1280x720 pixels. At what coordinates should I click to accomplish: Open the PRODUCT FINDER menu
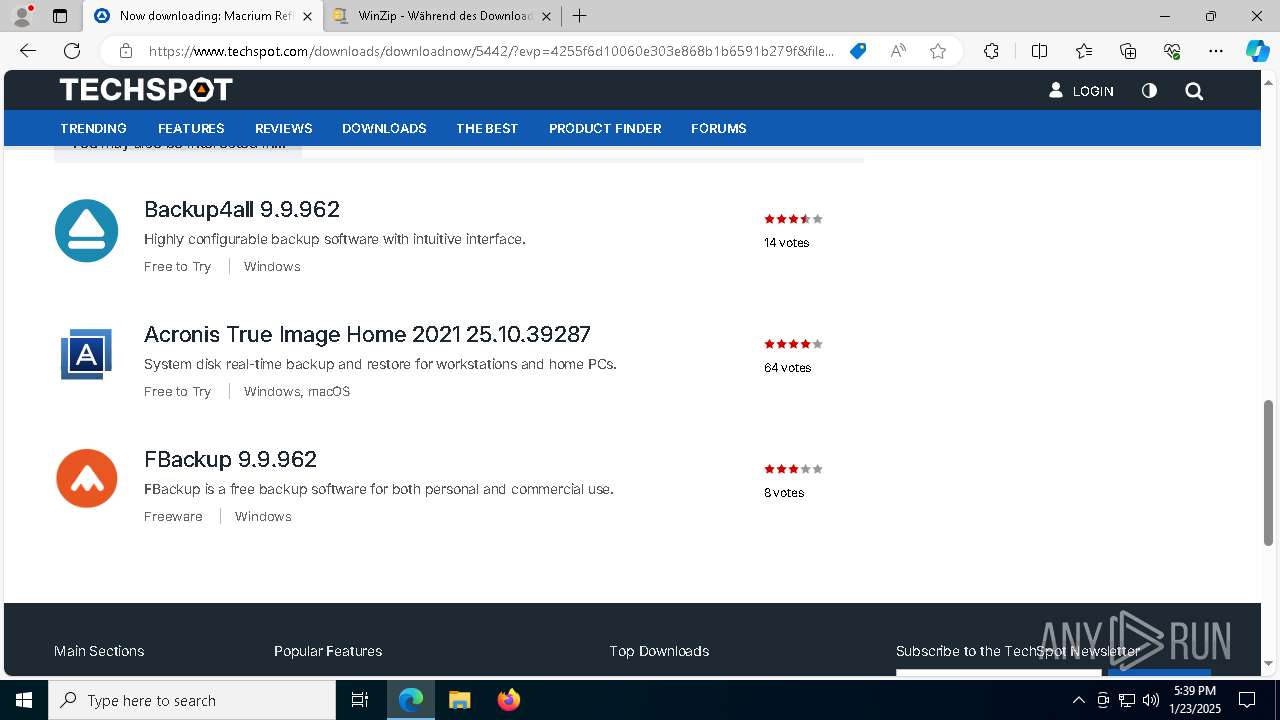click(605, 128)
